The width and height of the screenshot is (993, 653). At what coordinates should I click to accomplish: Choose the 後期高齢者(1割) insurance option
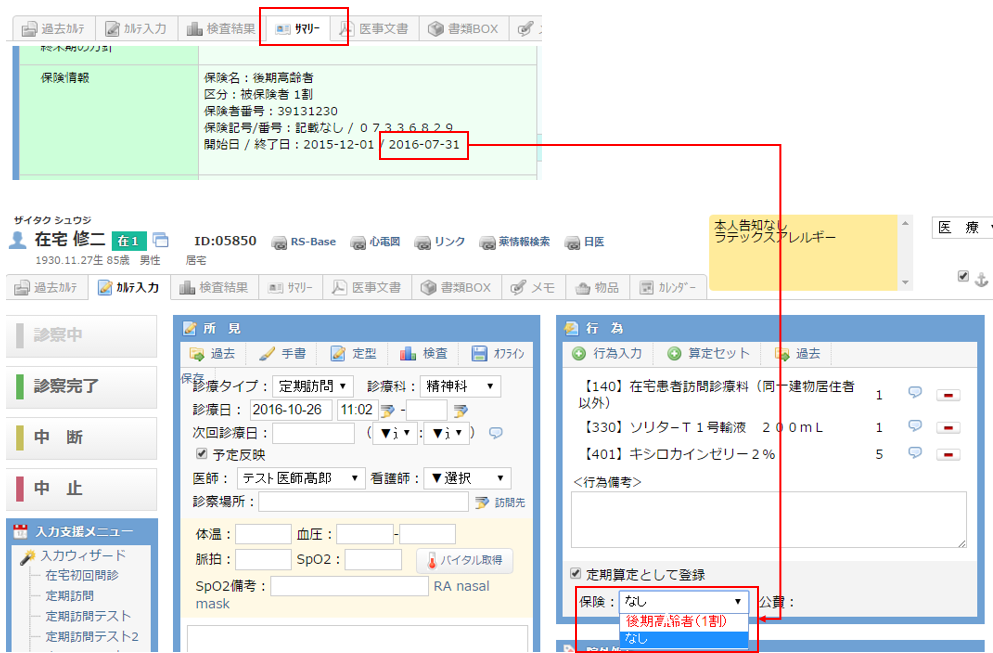[684, 621]
